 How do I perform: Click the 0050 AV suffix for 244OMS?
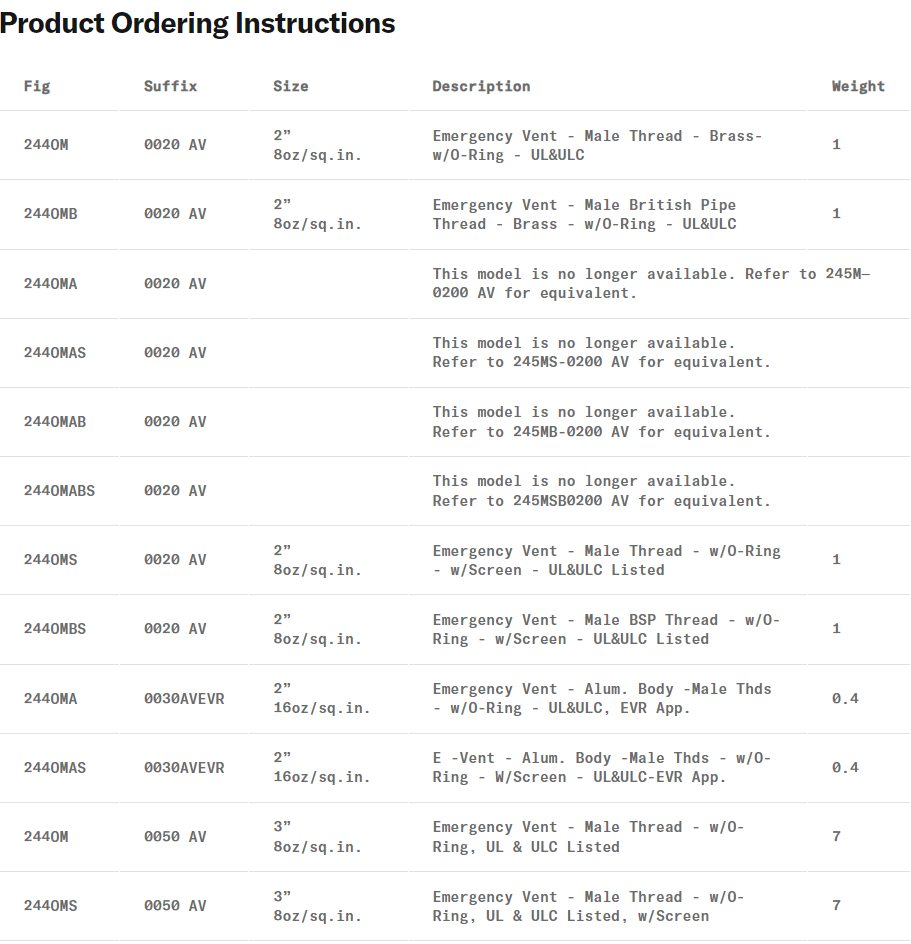(x=175, y=906)
